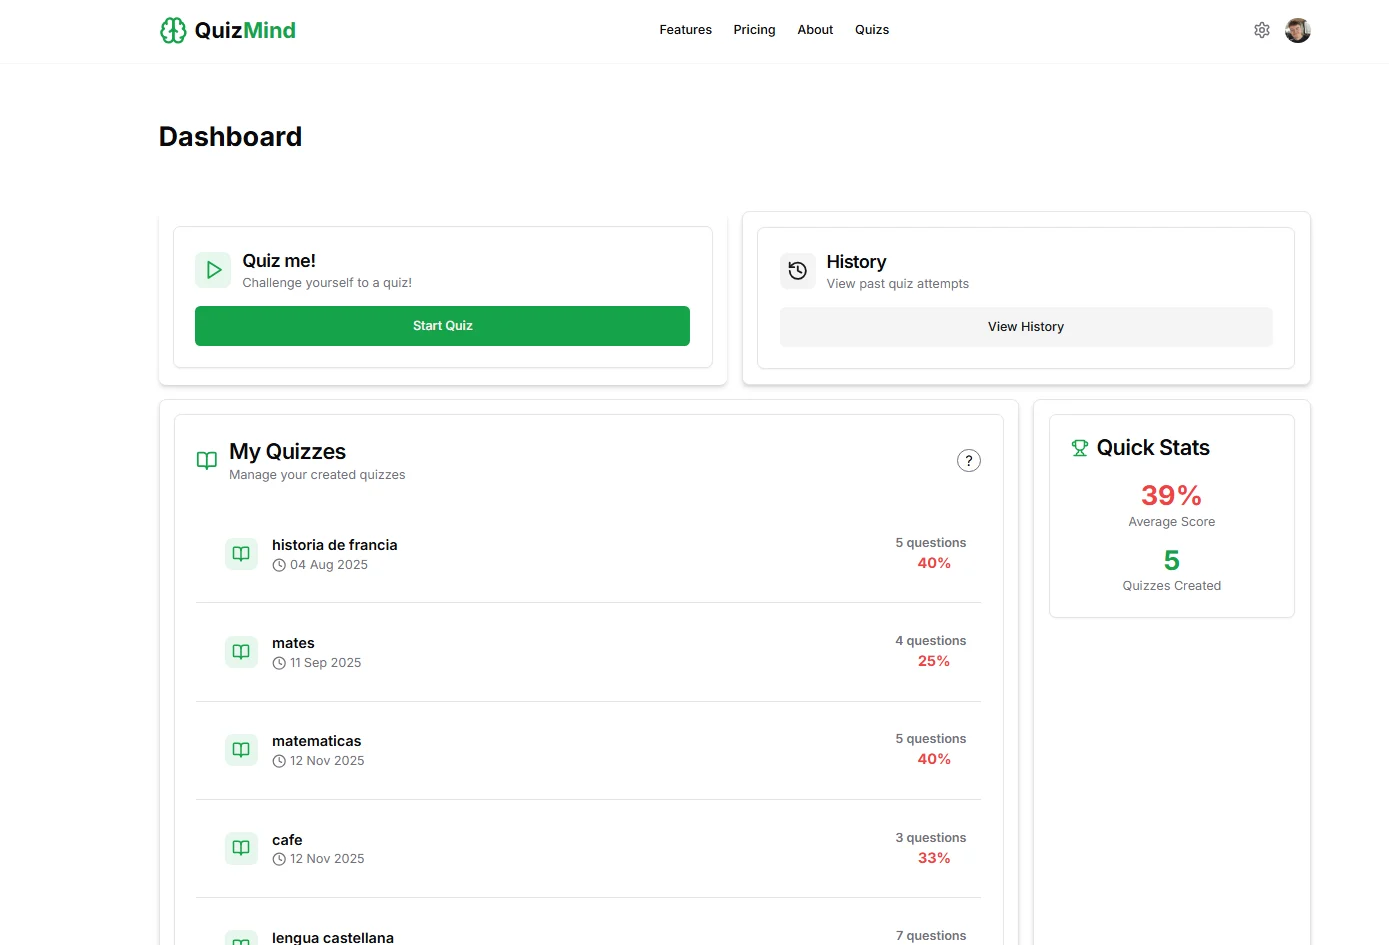Open Quizs in the top navigation
The width and height of the screenshot is (1389, 945).
(872, 30)
